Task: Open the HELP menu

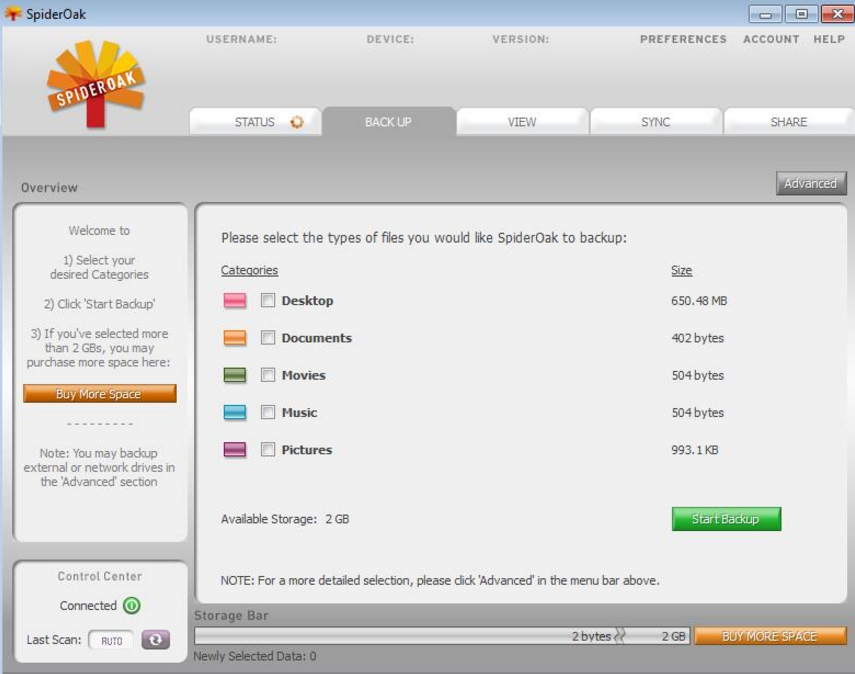Action: click(x=829, y=39)
